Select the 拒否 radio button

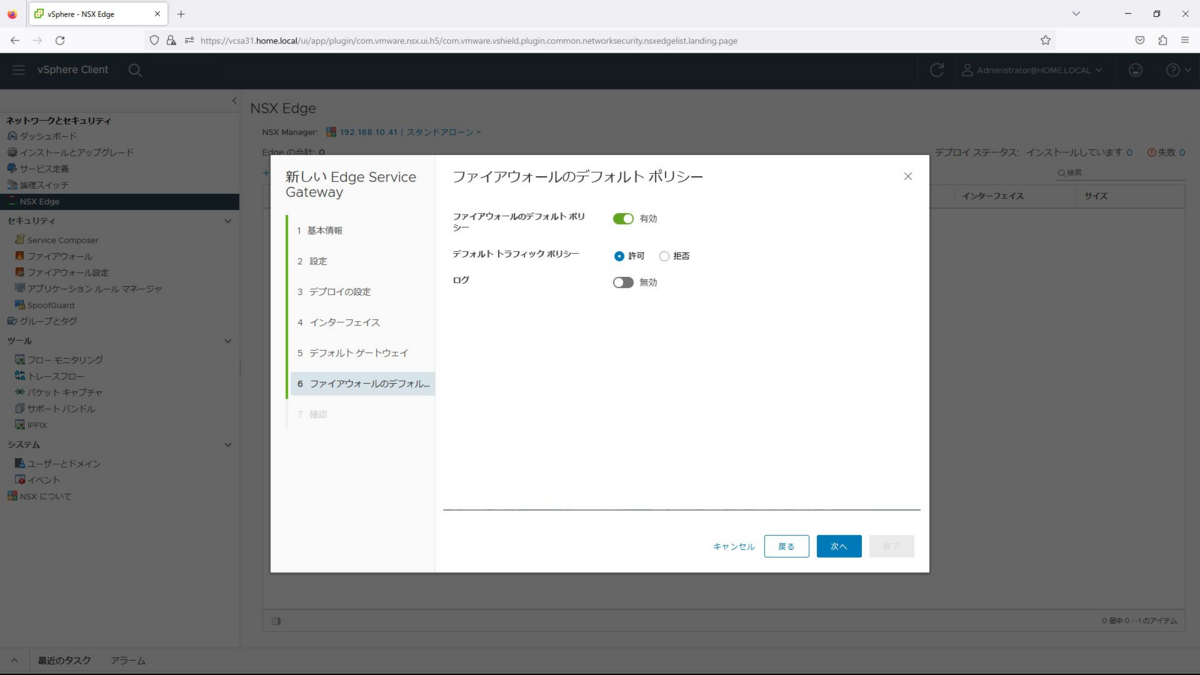click(664, 256)
